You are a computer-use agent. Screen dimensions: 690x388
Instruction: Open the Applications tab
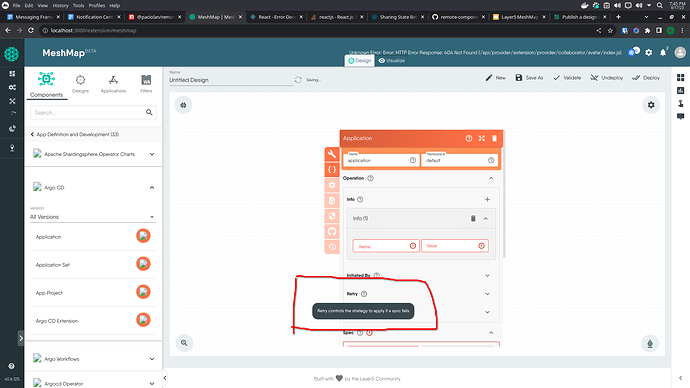pyautogui.click(x=113, y=84)
